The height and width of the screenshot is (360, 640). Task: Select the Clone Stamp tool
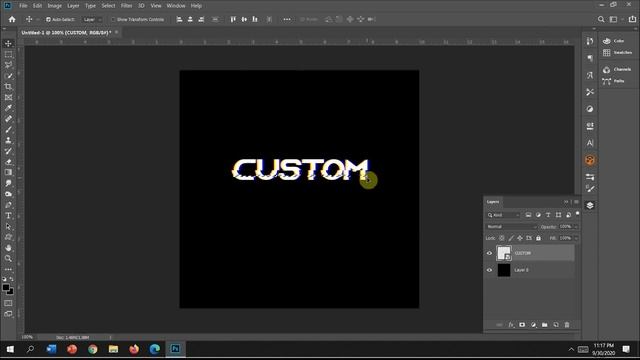[x=8, y=140]
